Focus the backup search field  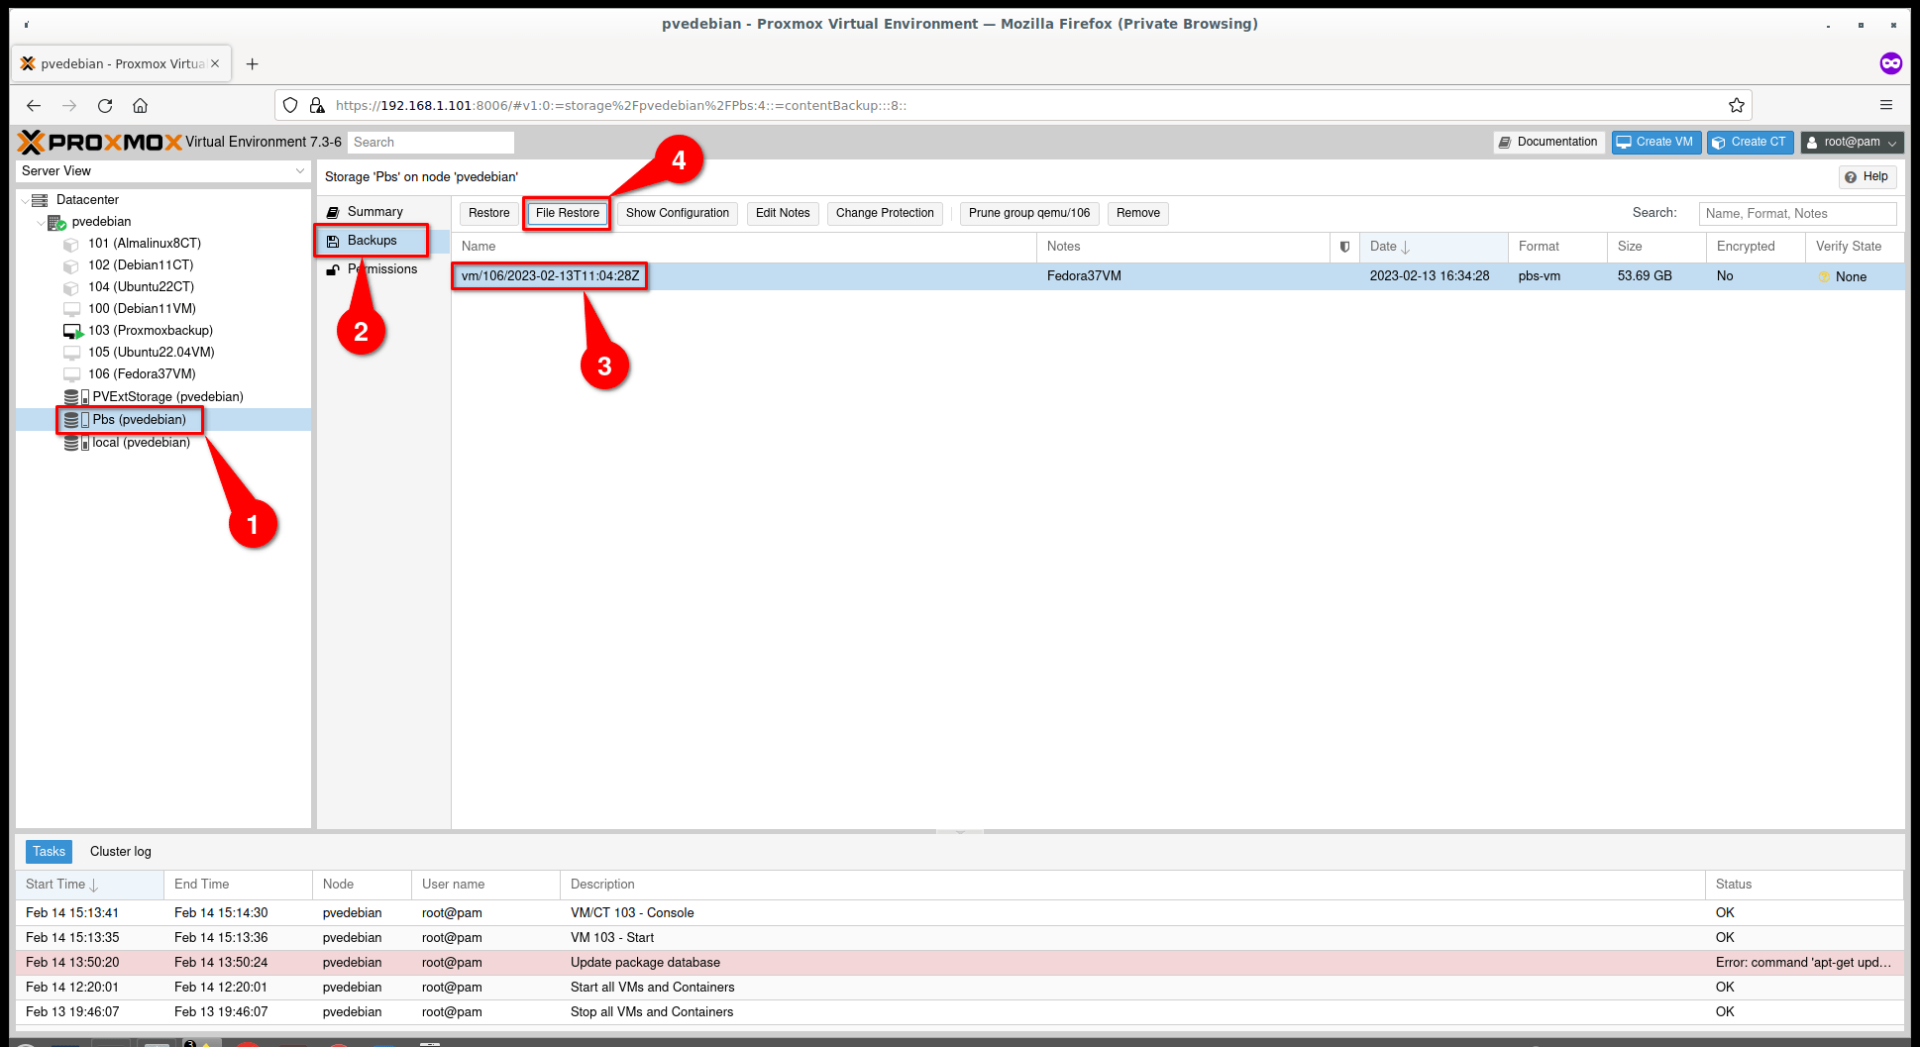point(1797,213)
